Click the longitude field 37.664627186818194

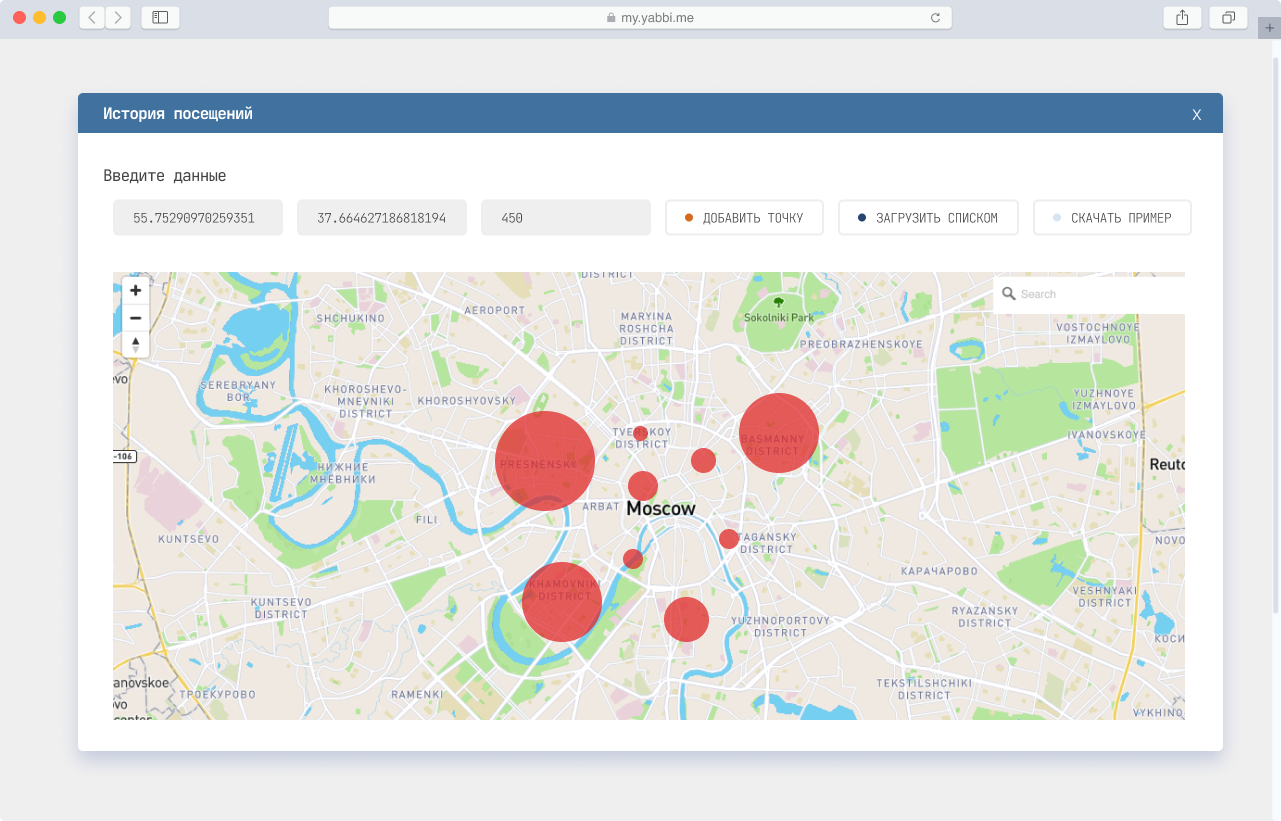381,218
